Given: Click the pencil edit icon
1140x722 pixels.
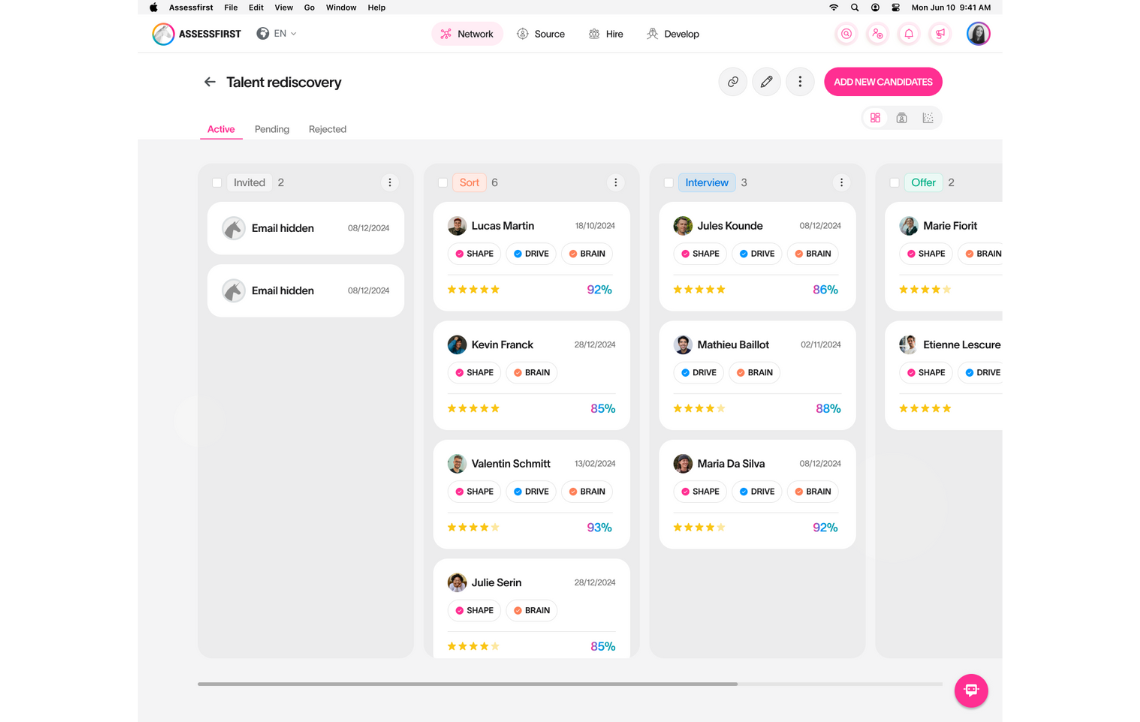Looking at the screenshot, I should (766, 82).
